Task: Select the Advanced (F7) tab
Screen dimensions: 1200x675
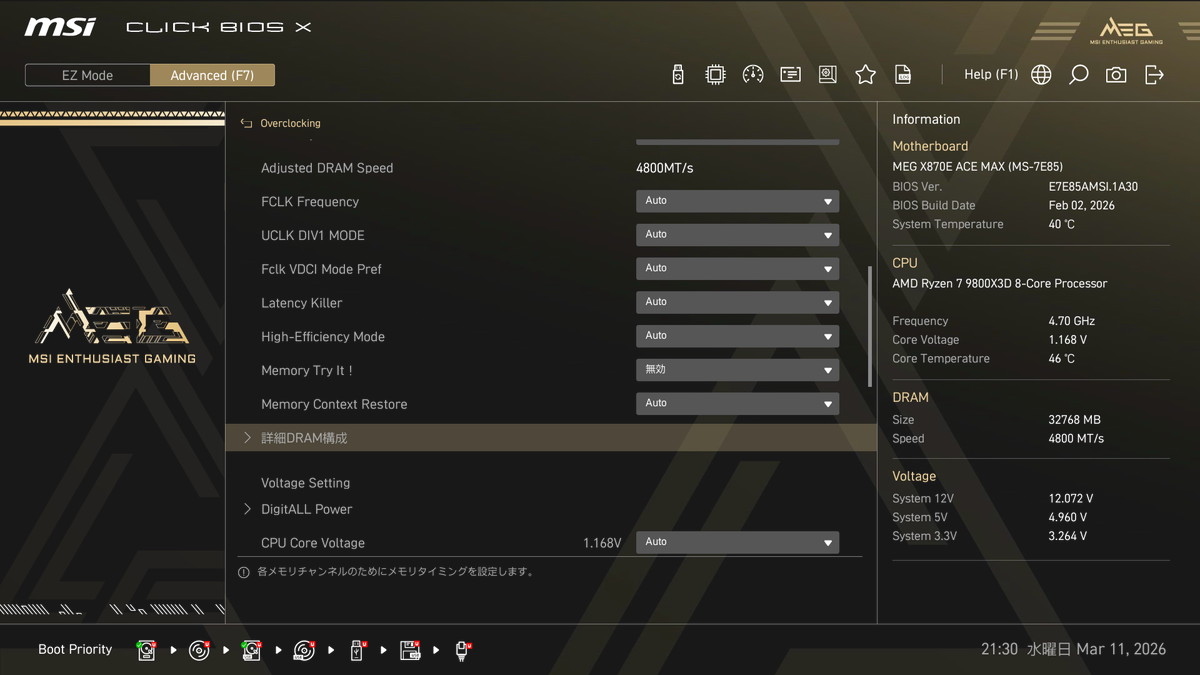Action: coord(212,75)
